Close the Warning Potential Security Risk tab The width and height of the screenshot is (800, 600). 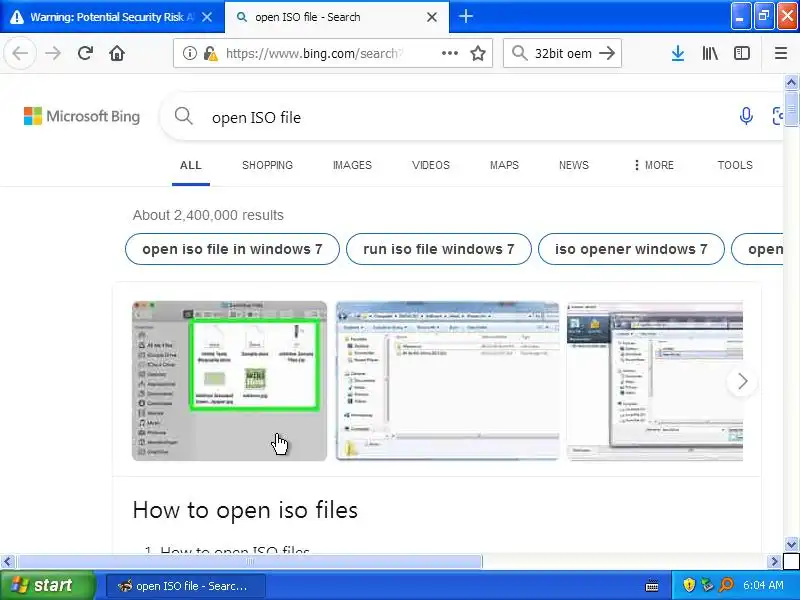[x=207, y=17]
